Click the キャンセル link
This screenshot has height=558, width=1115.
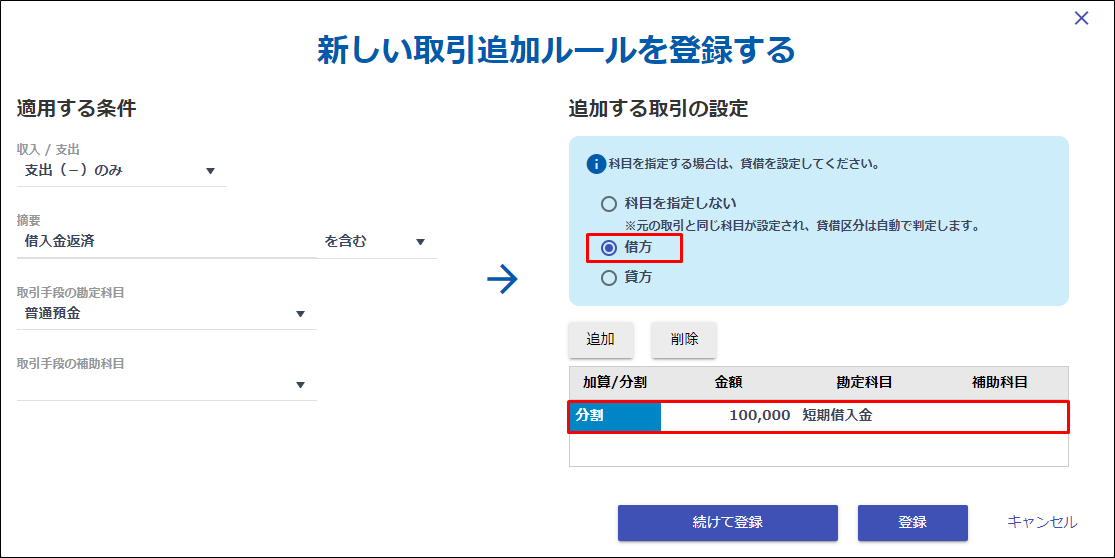[1042, 522]
